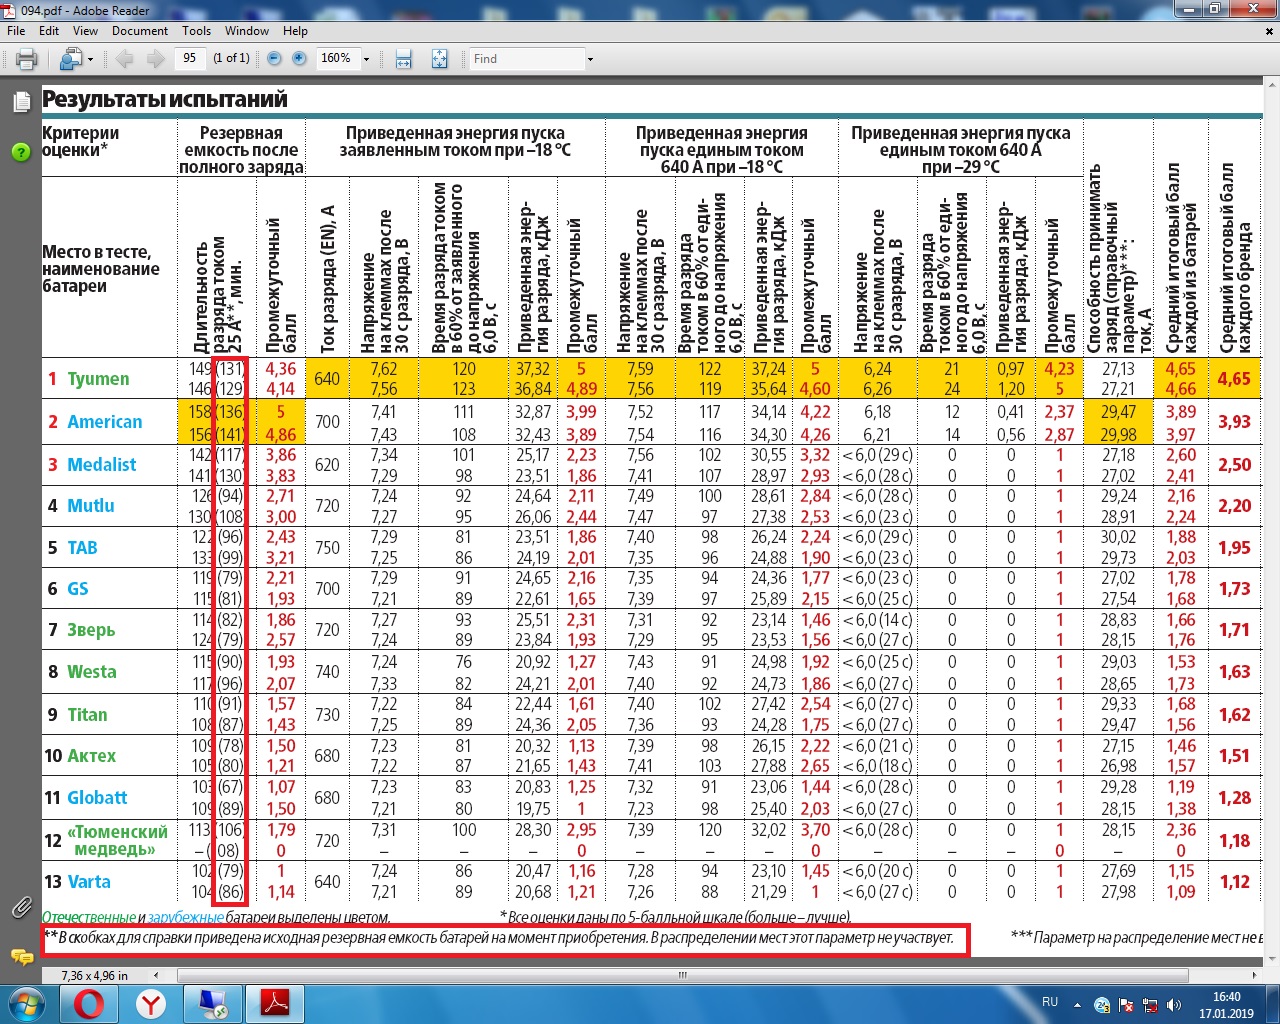Image resolution: width=1280 pixels, height=1024 pixels.
Task: Open the File menu
Action: pos(16,31)
